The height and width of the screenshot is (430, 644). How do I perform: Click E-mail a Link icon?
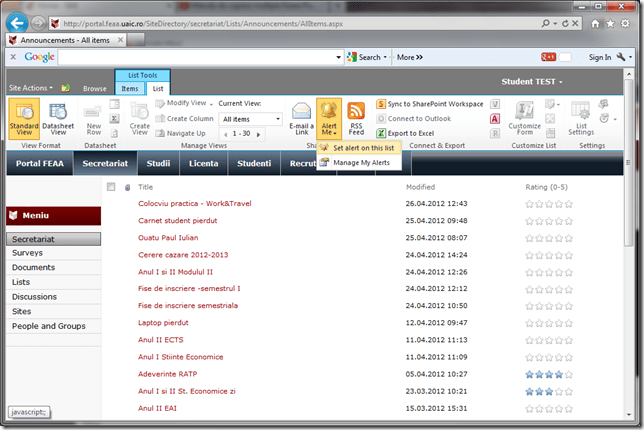[x=301, y=118]
